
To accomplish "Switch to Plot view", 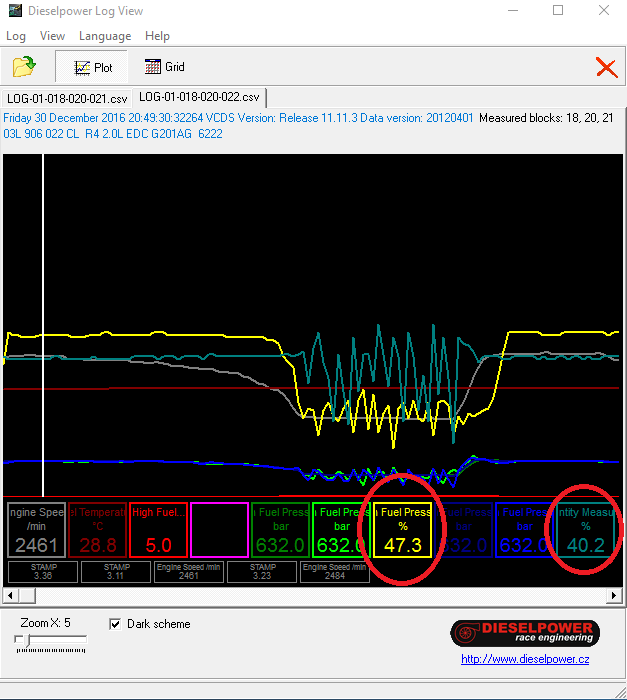I will [x=92, y=67].
